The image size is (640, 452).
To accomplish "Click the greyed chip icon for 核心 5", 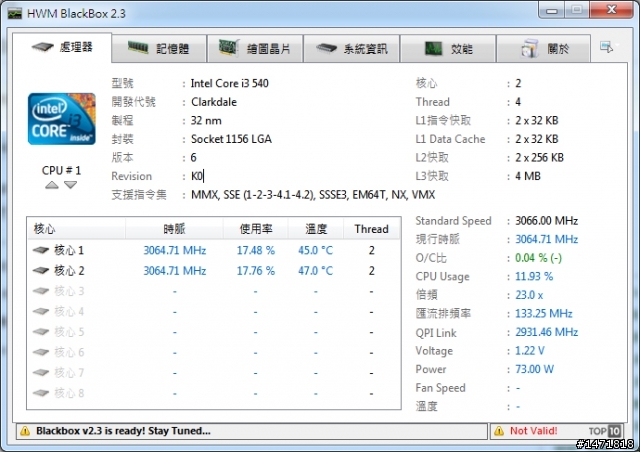I will point(41,332).
